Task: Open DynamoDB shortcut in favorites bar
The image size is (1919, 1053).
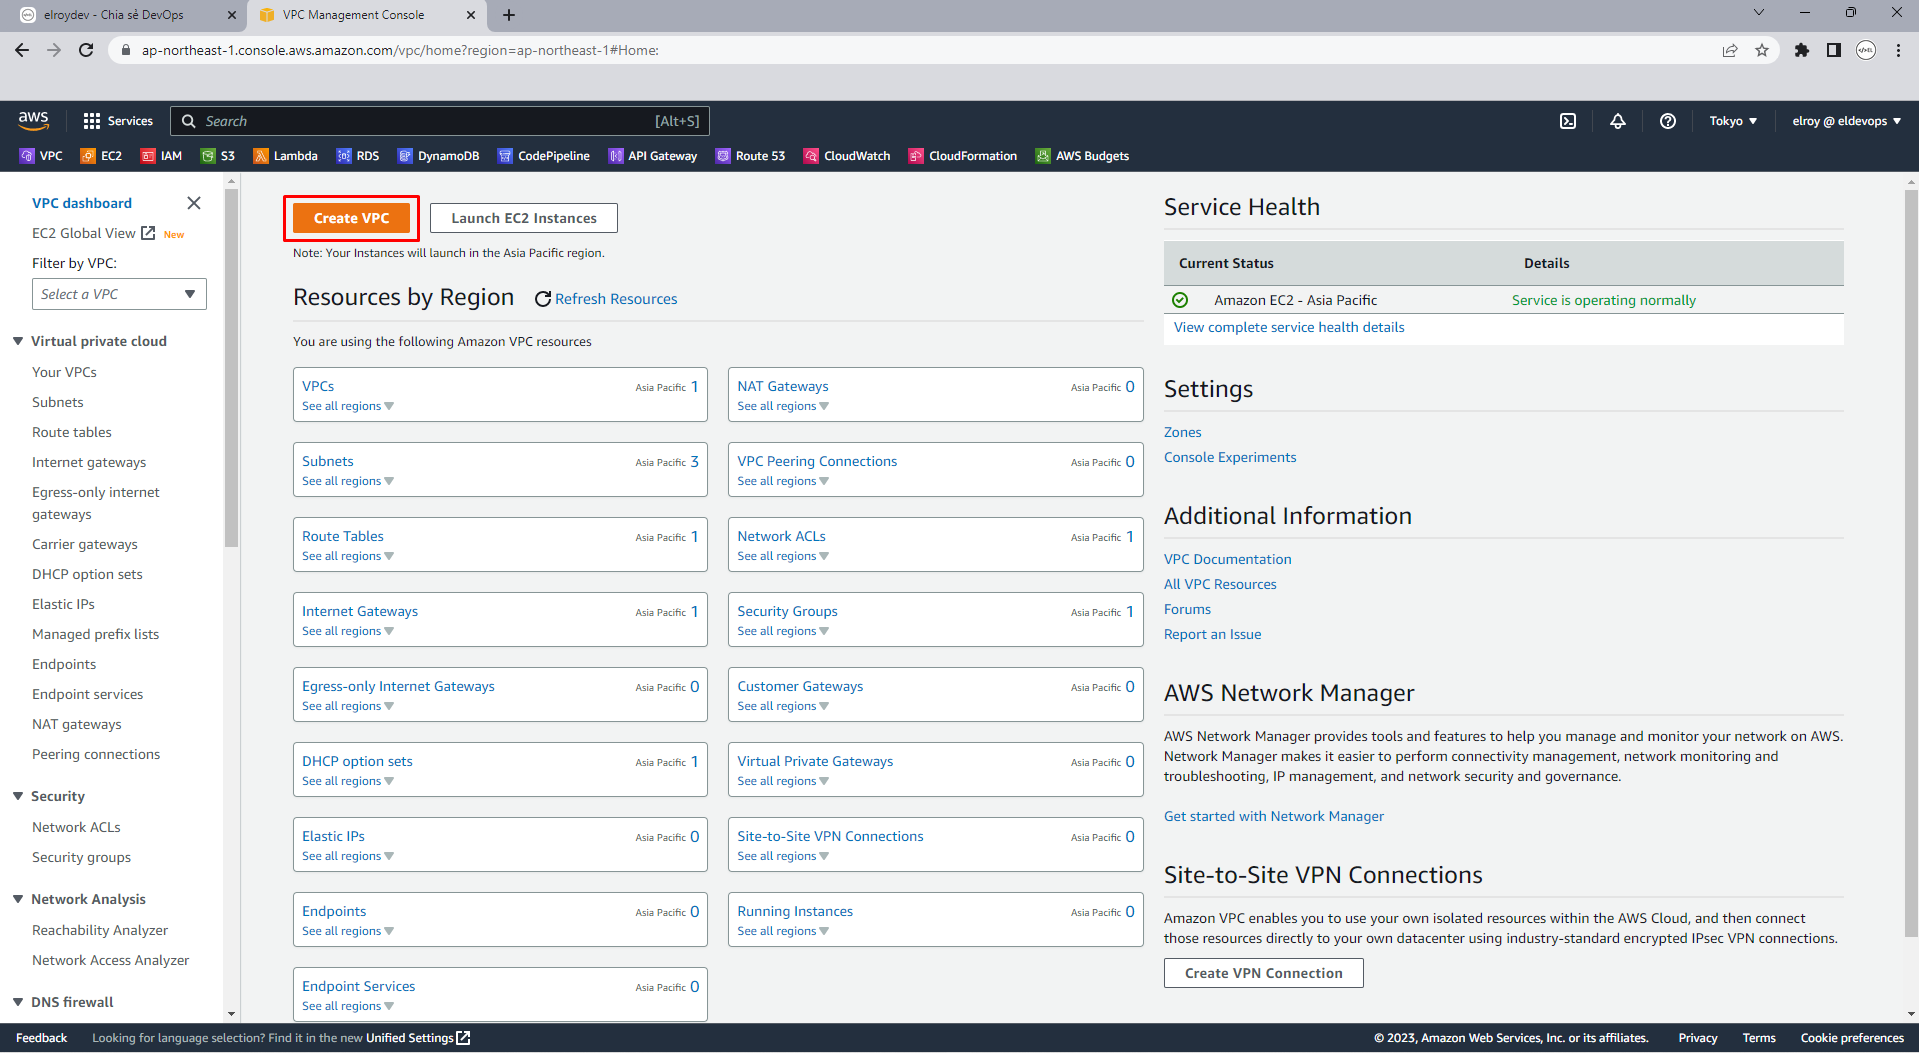Action: coord(439,156)
